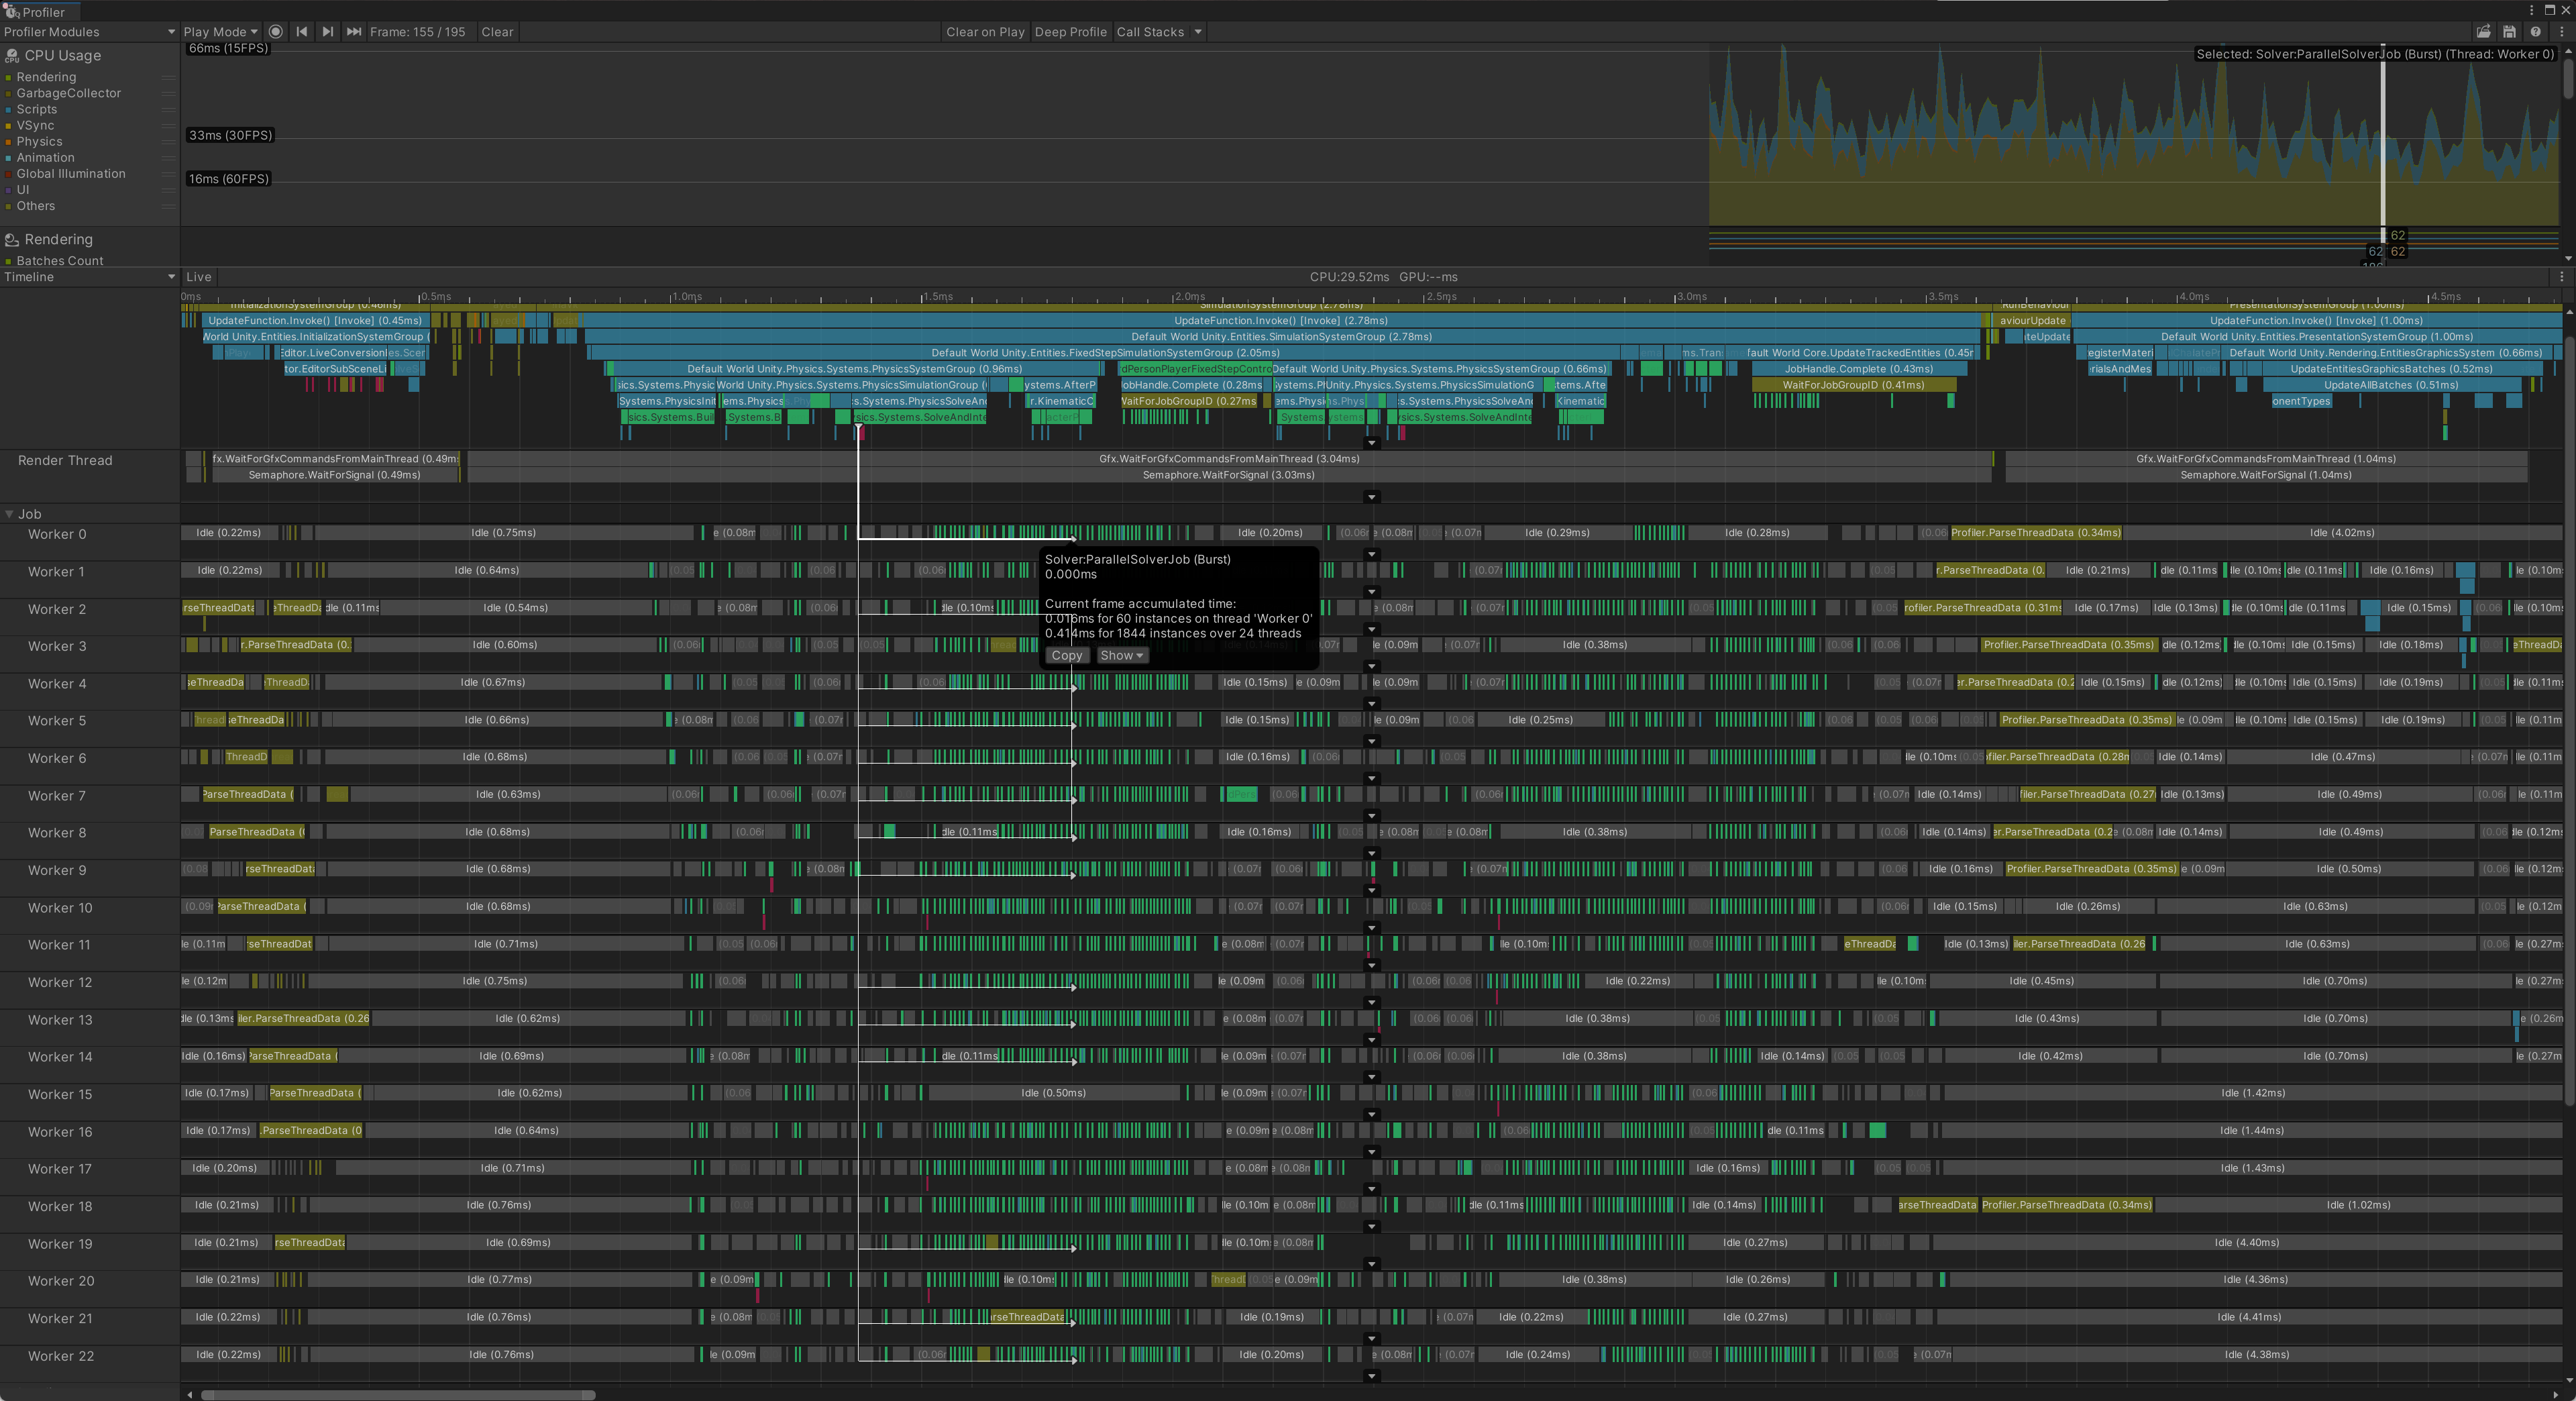Click the Save profile data icon
This screenshot has width=2576, height=1401.
(x=2509, y=32)
